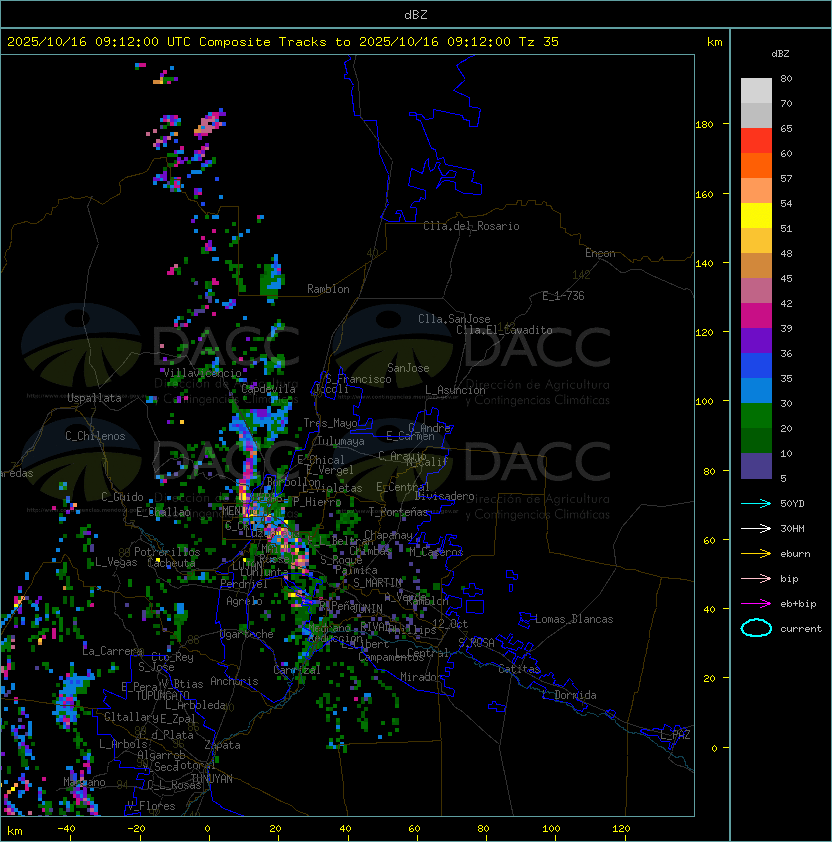Screen dimensions: 832x842
Task: Pick the slate 10-5 dBZ legend band
Action: pos(756,466)
